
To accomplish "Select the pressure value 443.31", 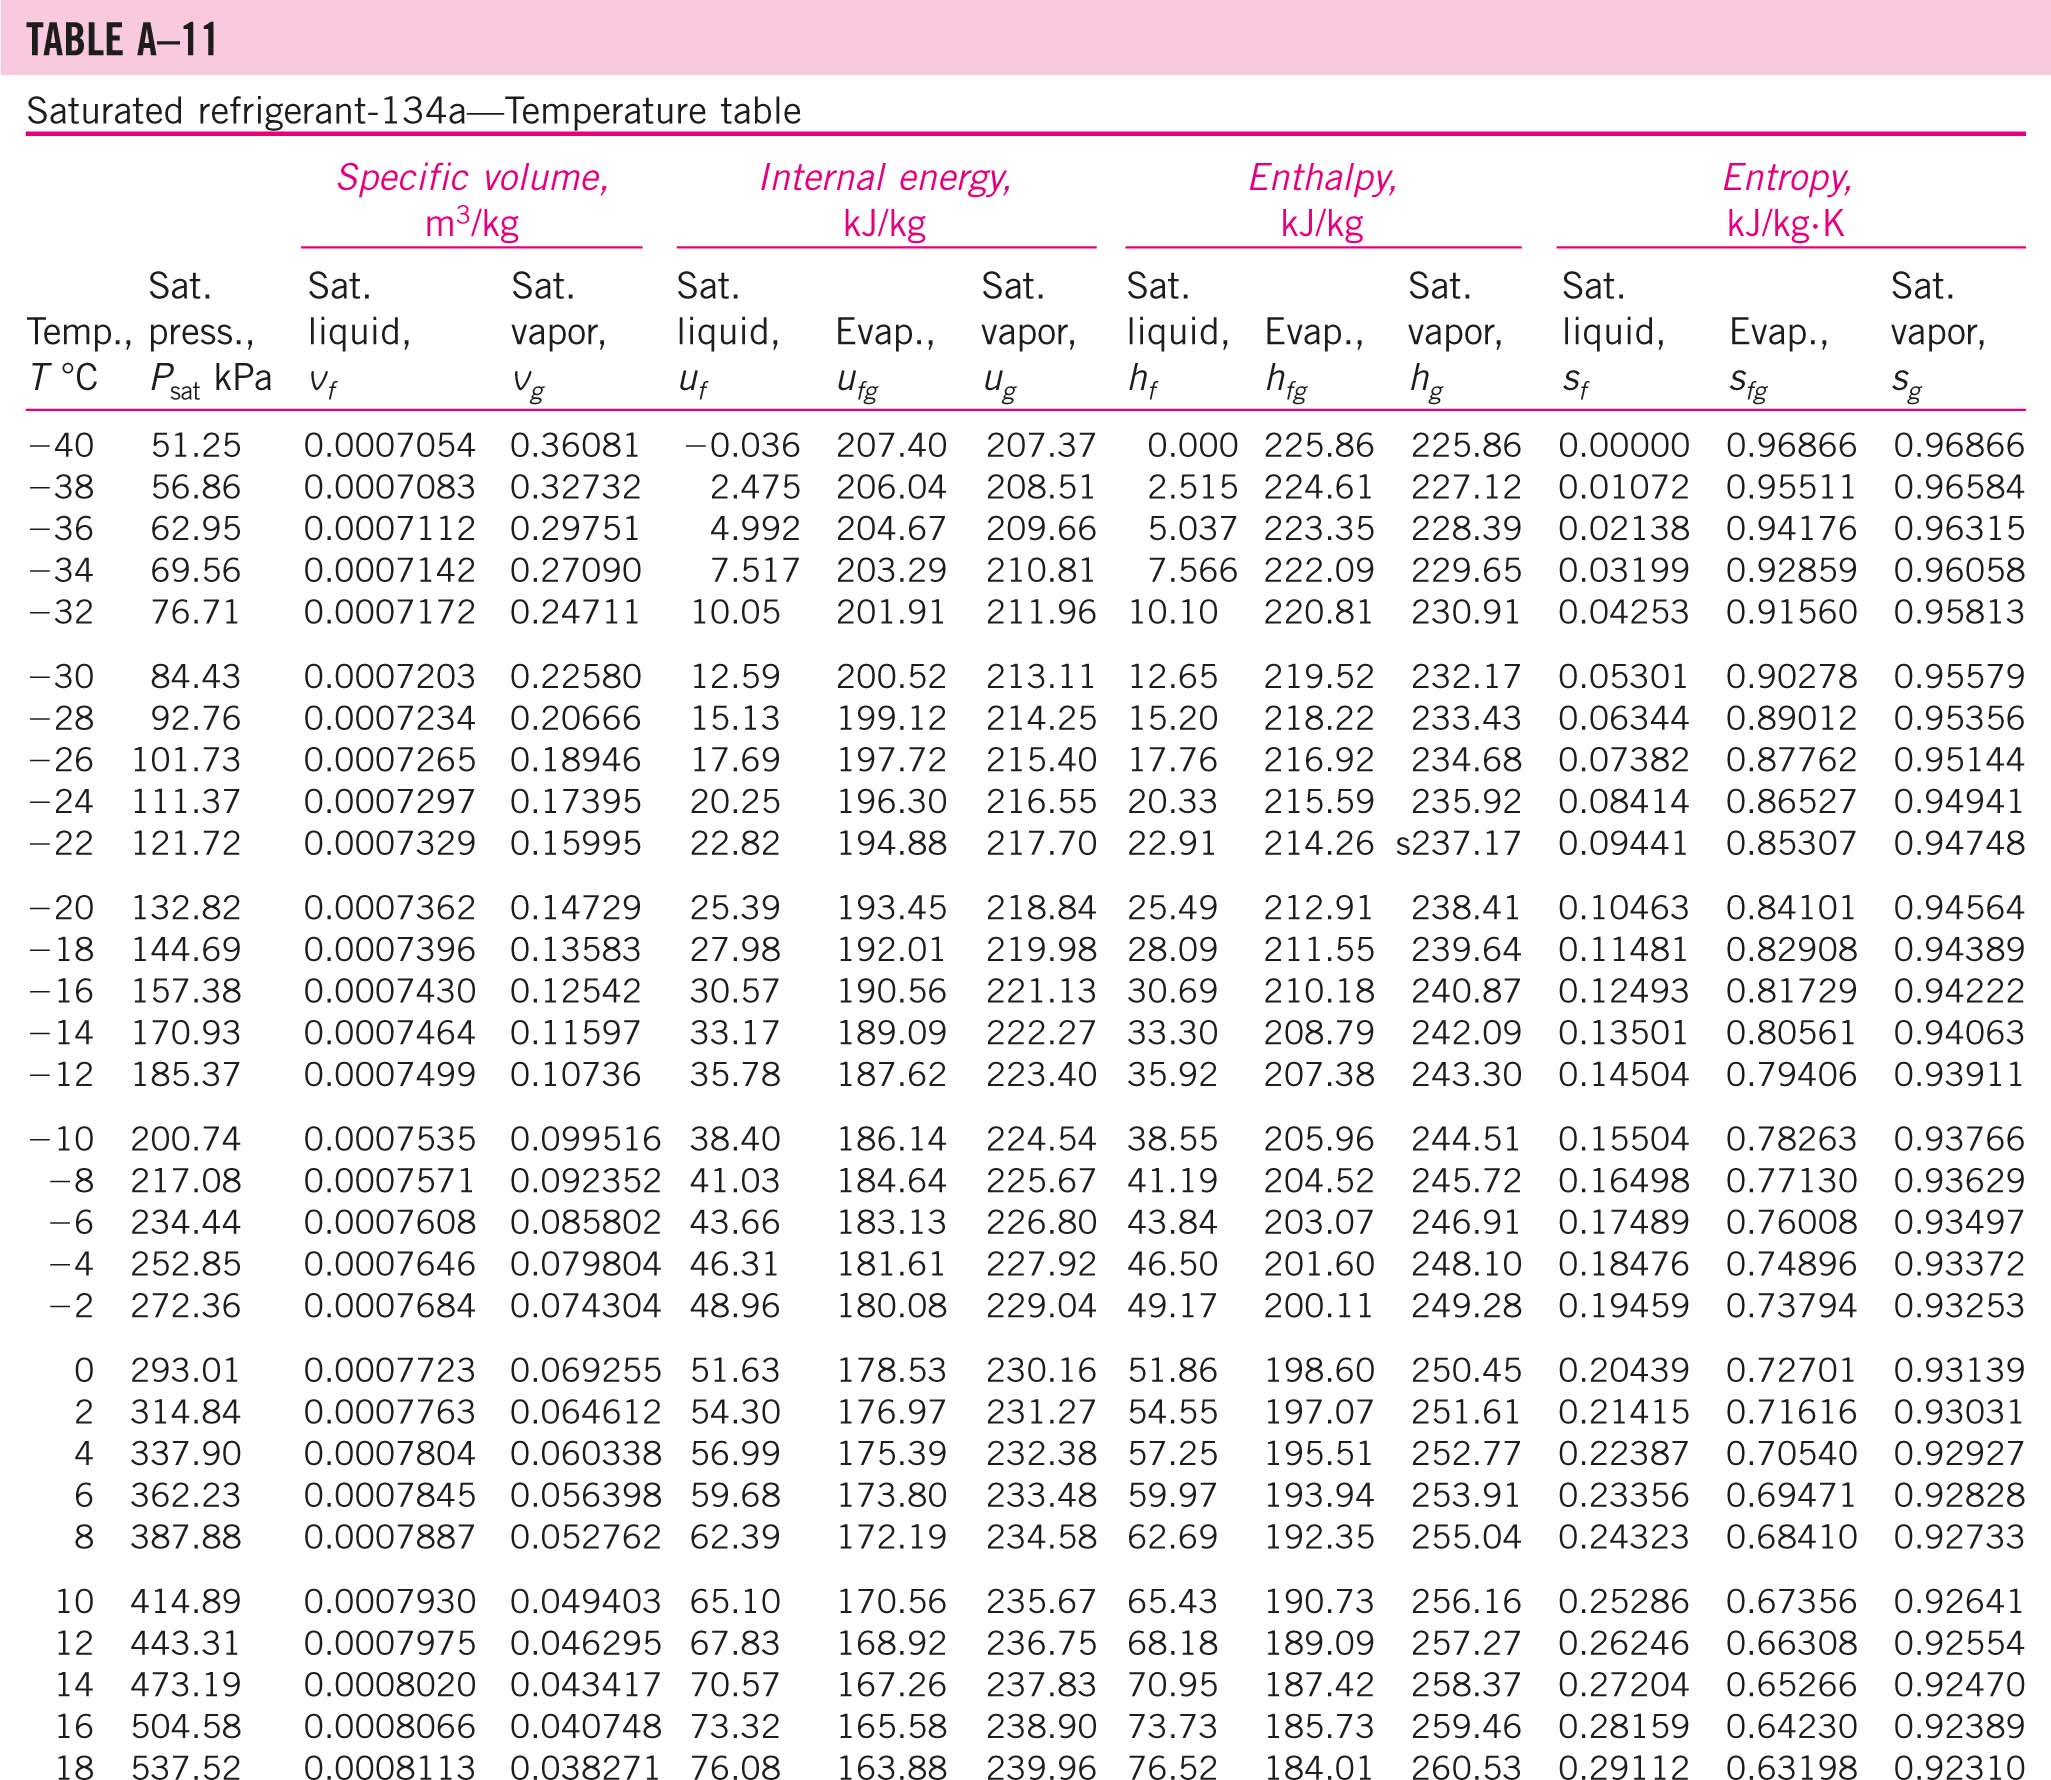I will coord(186,1644).
